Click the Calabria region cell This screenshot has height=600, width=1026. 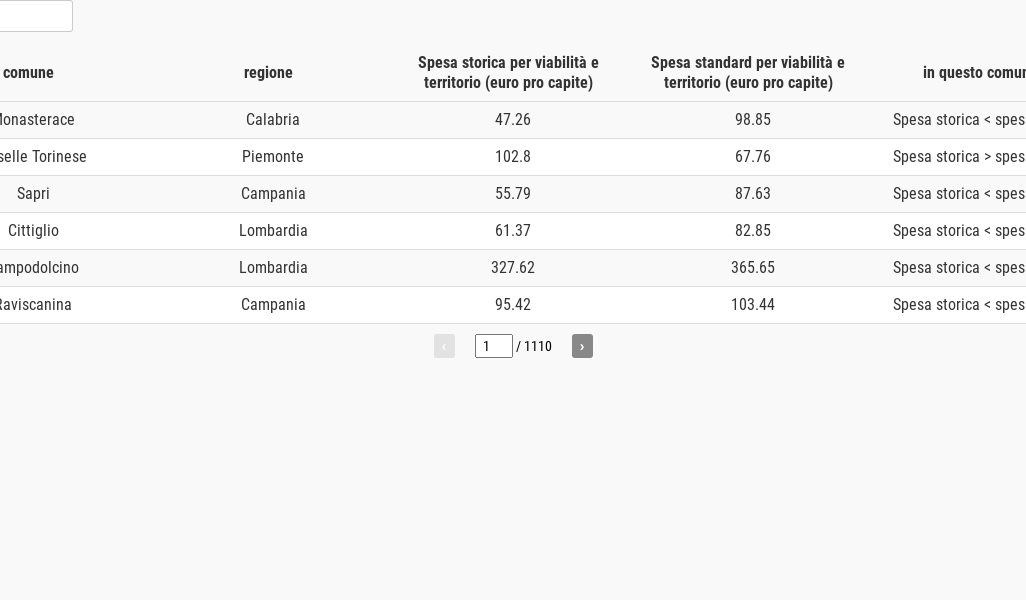click(273, 120)
